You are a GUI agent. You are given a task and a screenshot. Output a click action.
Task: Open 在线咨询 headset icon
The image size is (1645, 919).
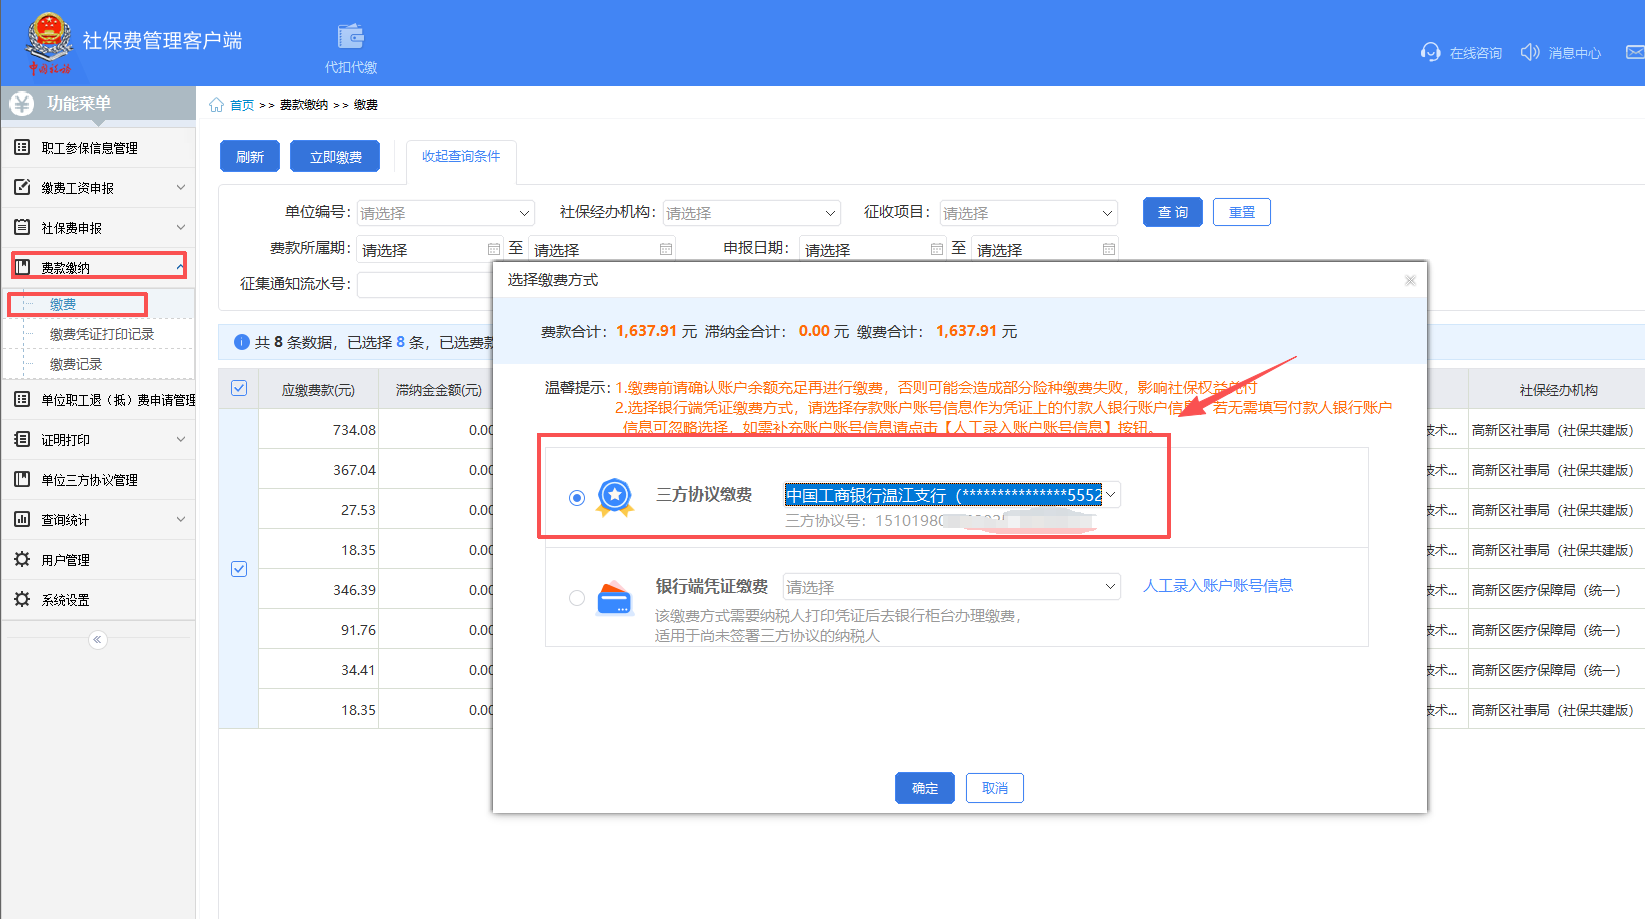tap(1430, 52)
